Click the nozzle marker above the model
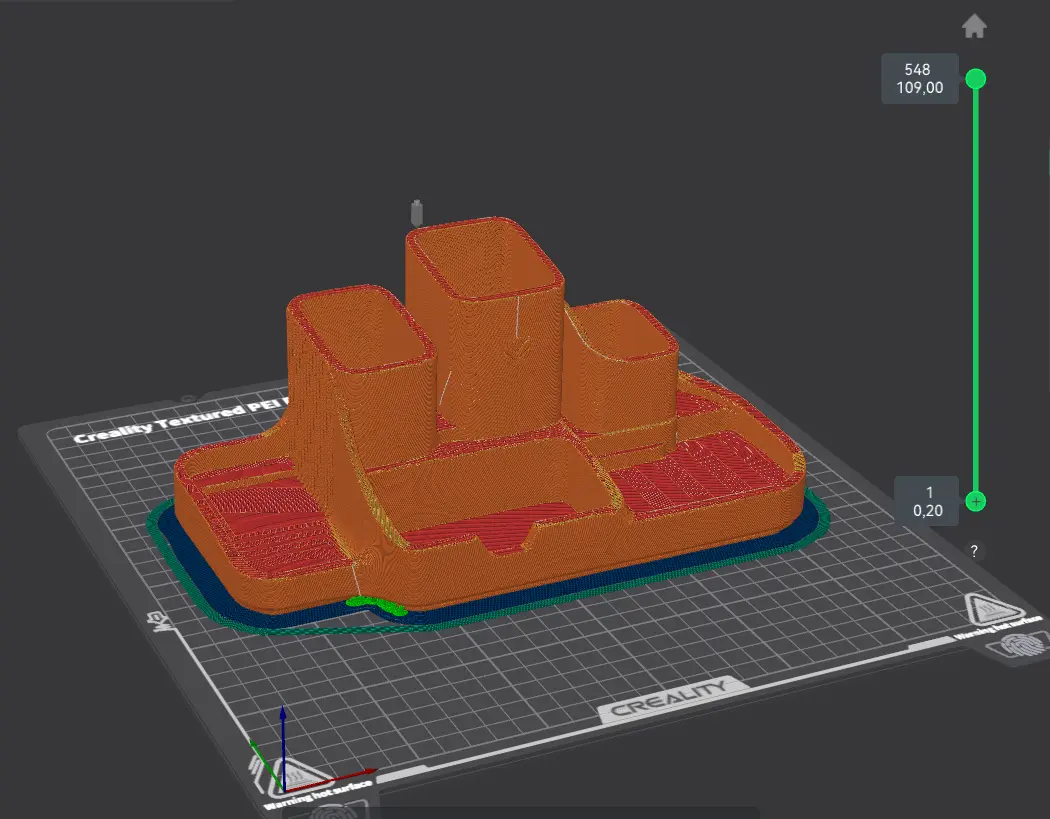Screen dimensions: 1050x819 coord(417,212)
